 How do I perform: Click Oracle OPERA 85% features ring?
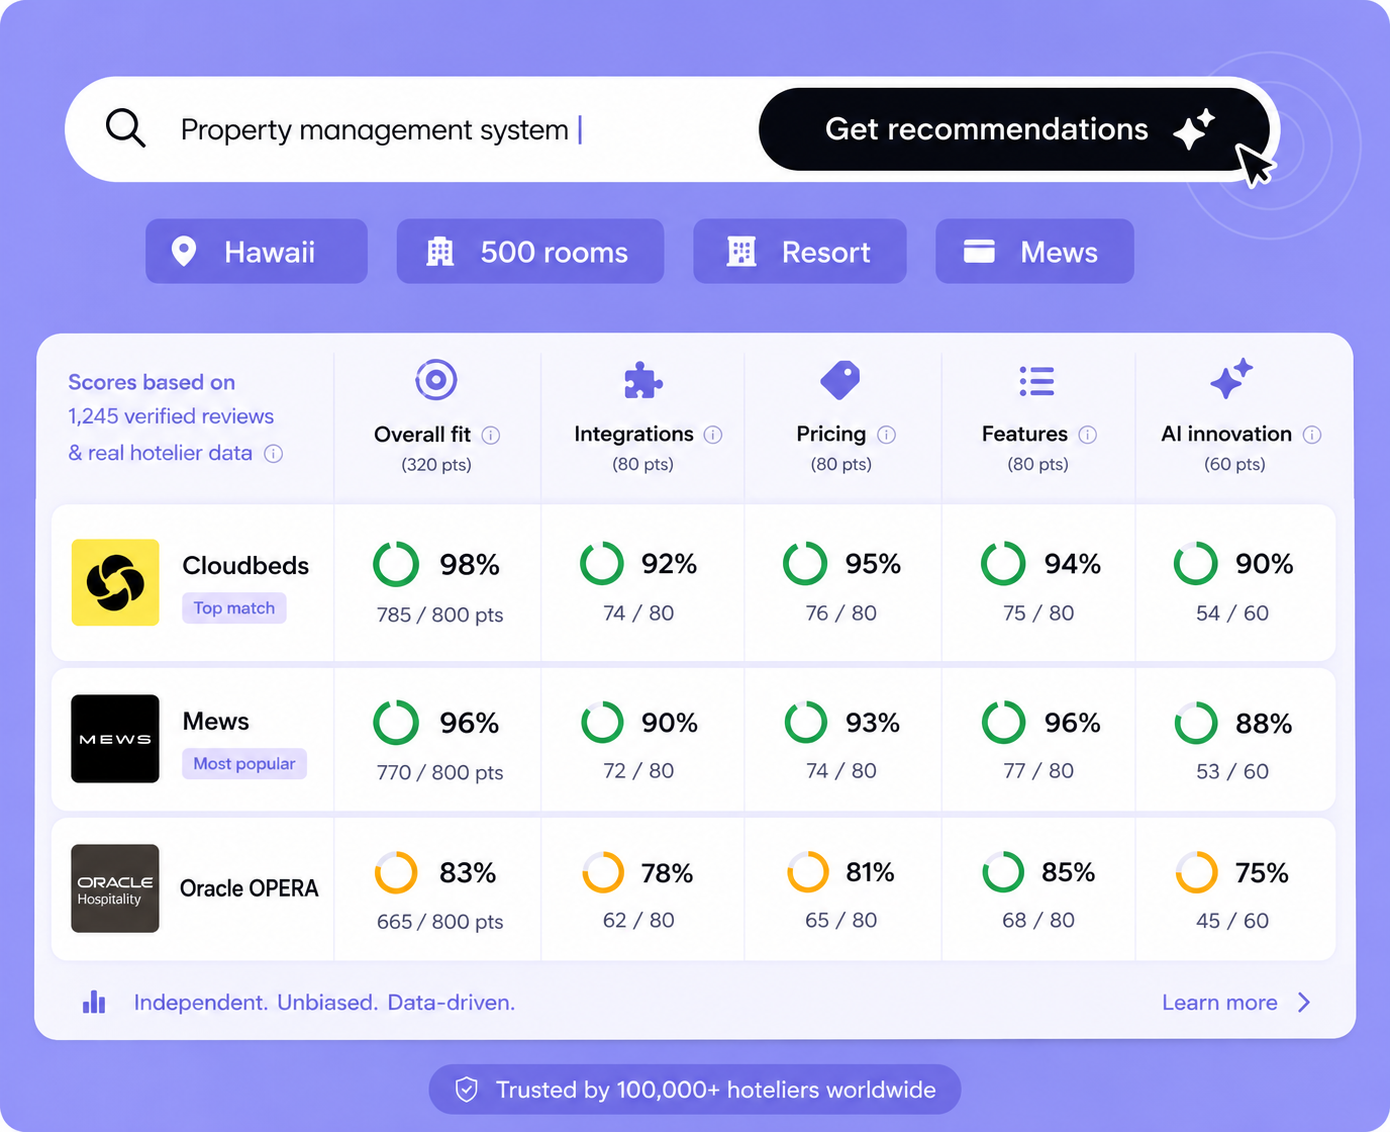[x=1003, y=872]
